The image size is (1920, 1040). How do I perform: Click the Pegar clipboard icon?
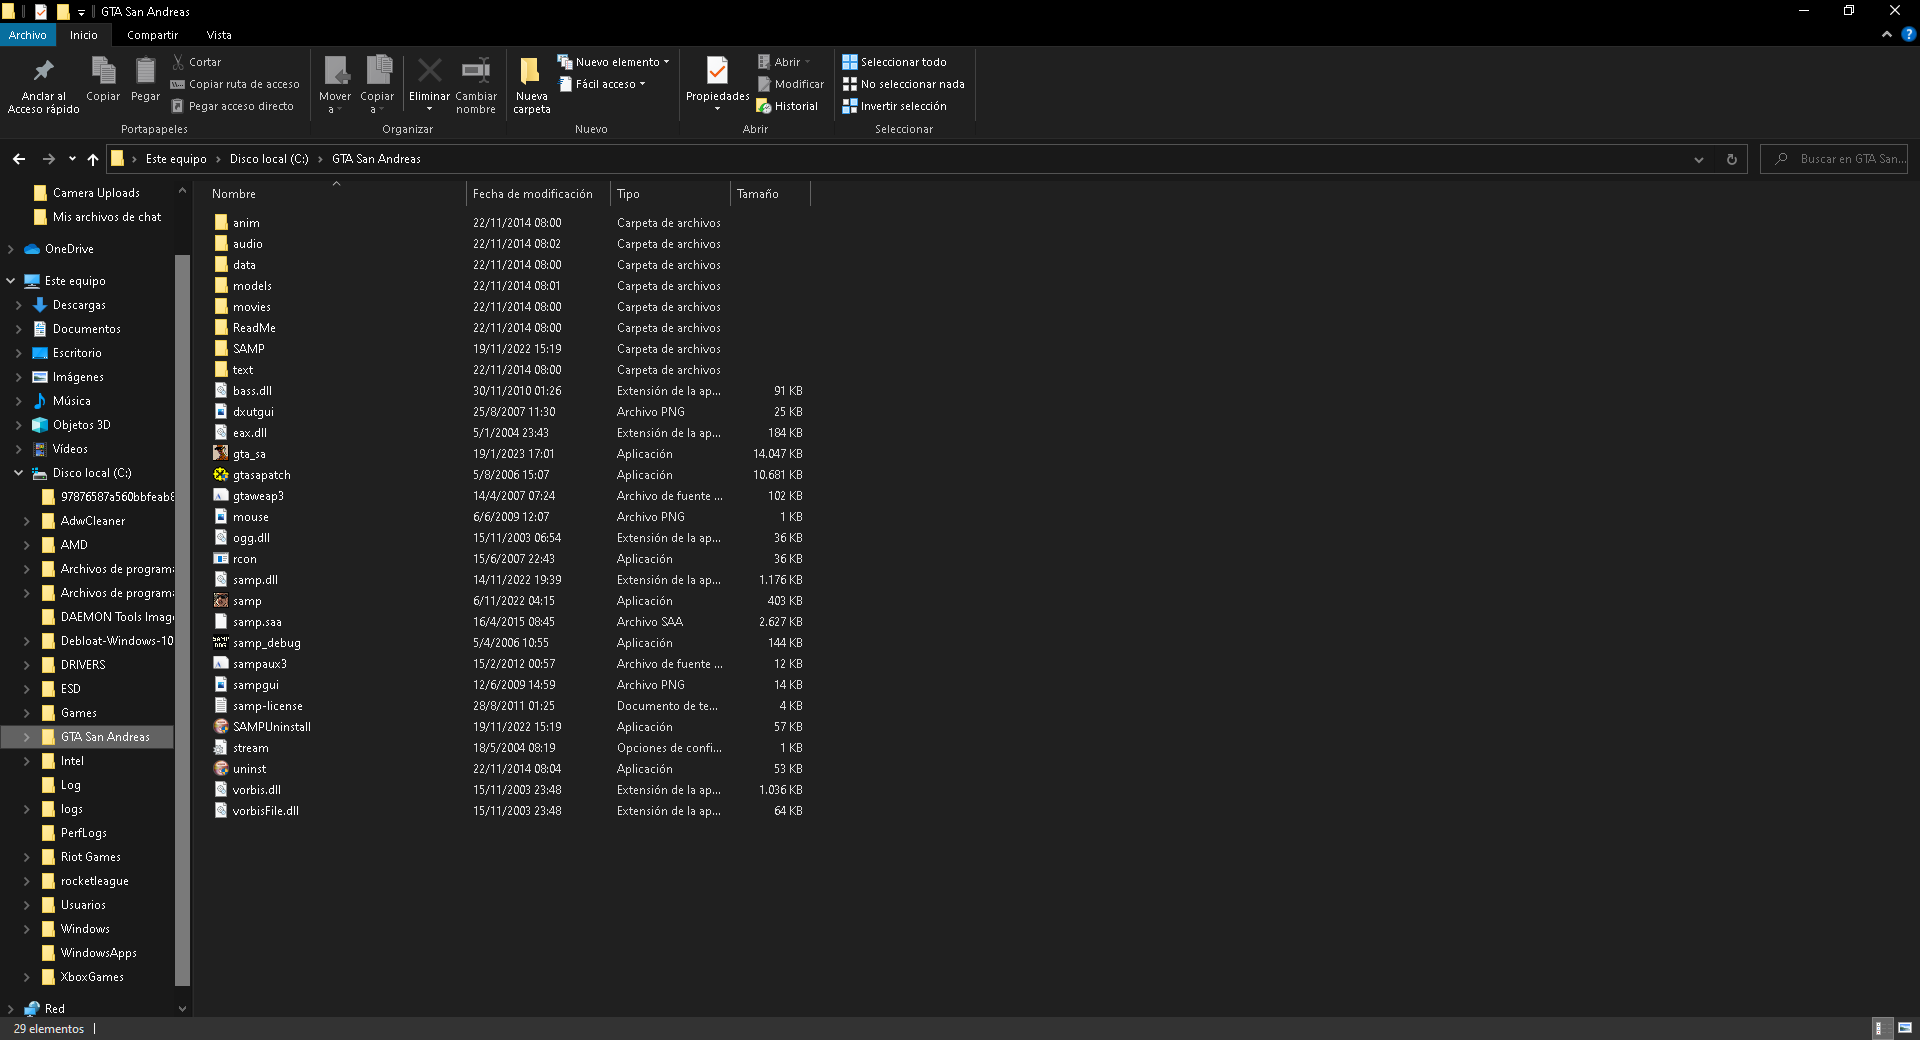(x=145, y=71)
